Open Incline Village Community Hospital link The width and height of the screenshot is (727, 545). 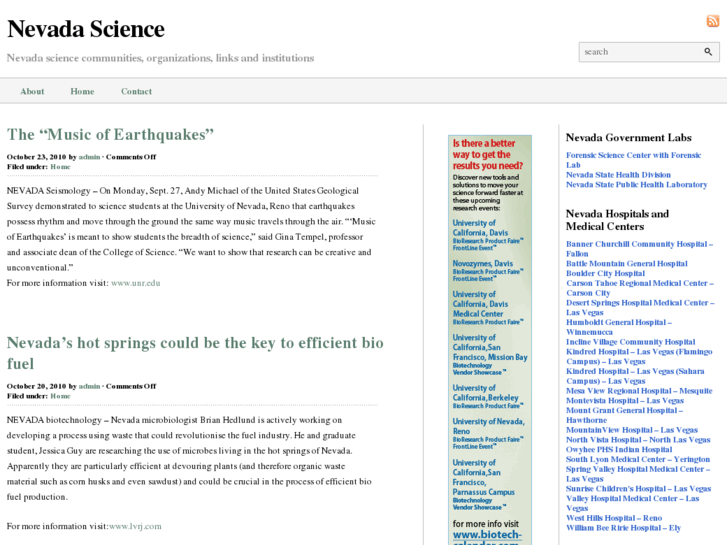[x=631, y=342]
